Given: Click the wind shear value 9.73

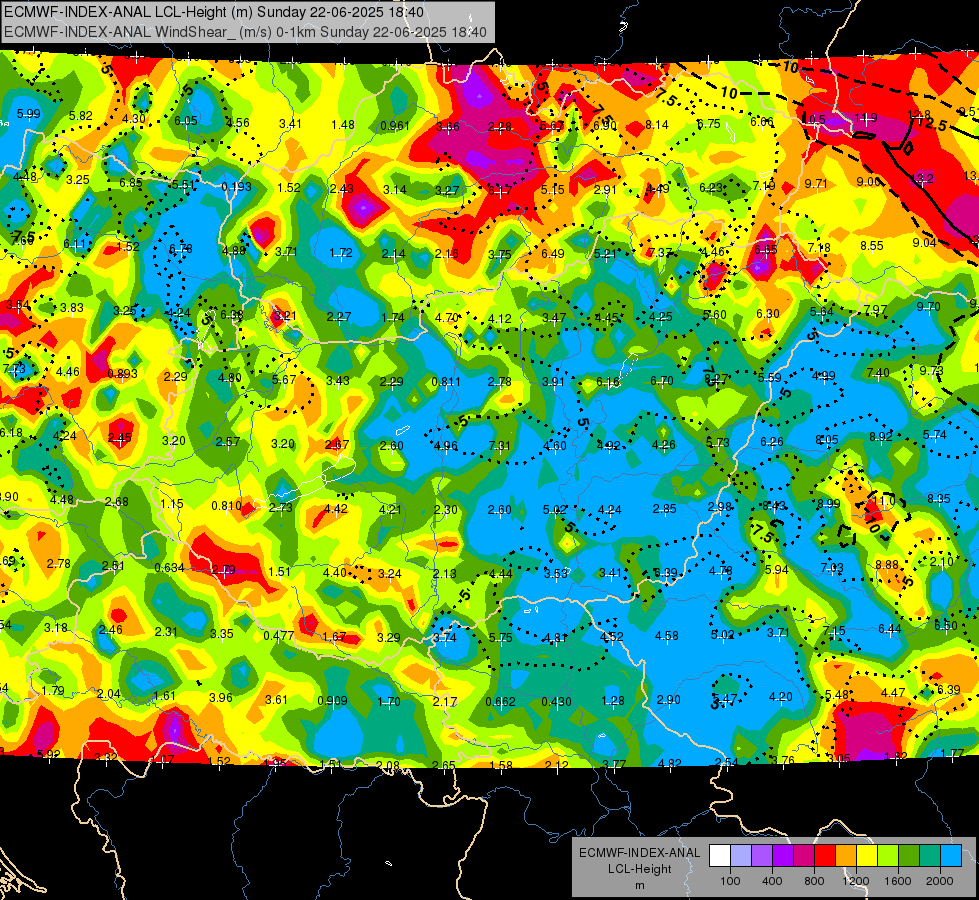Looking at the screenshot, I should [932, 370].
